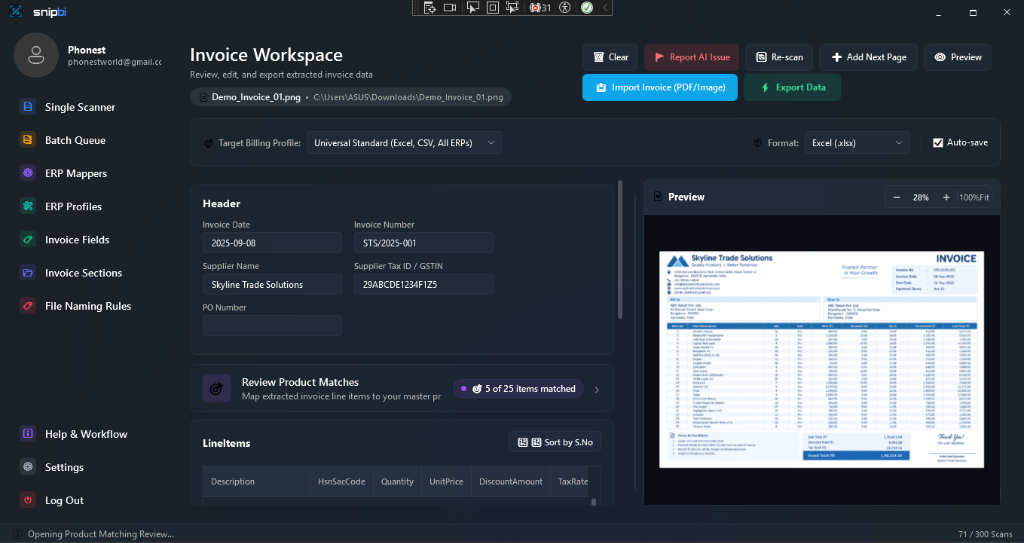This screenshot has width=1024, height=543.
Task: Click the status bar icon beside Opening Product Matching
Action: (18, 534)
